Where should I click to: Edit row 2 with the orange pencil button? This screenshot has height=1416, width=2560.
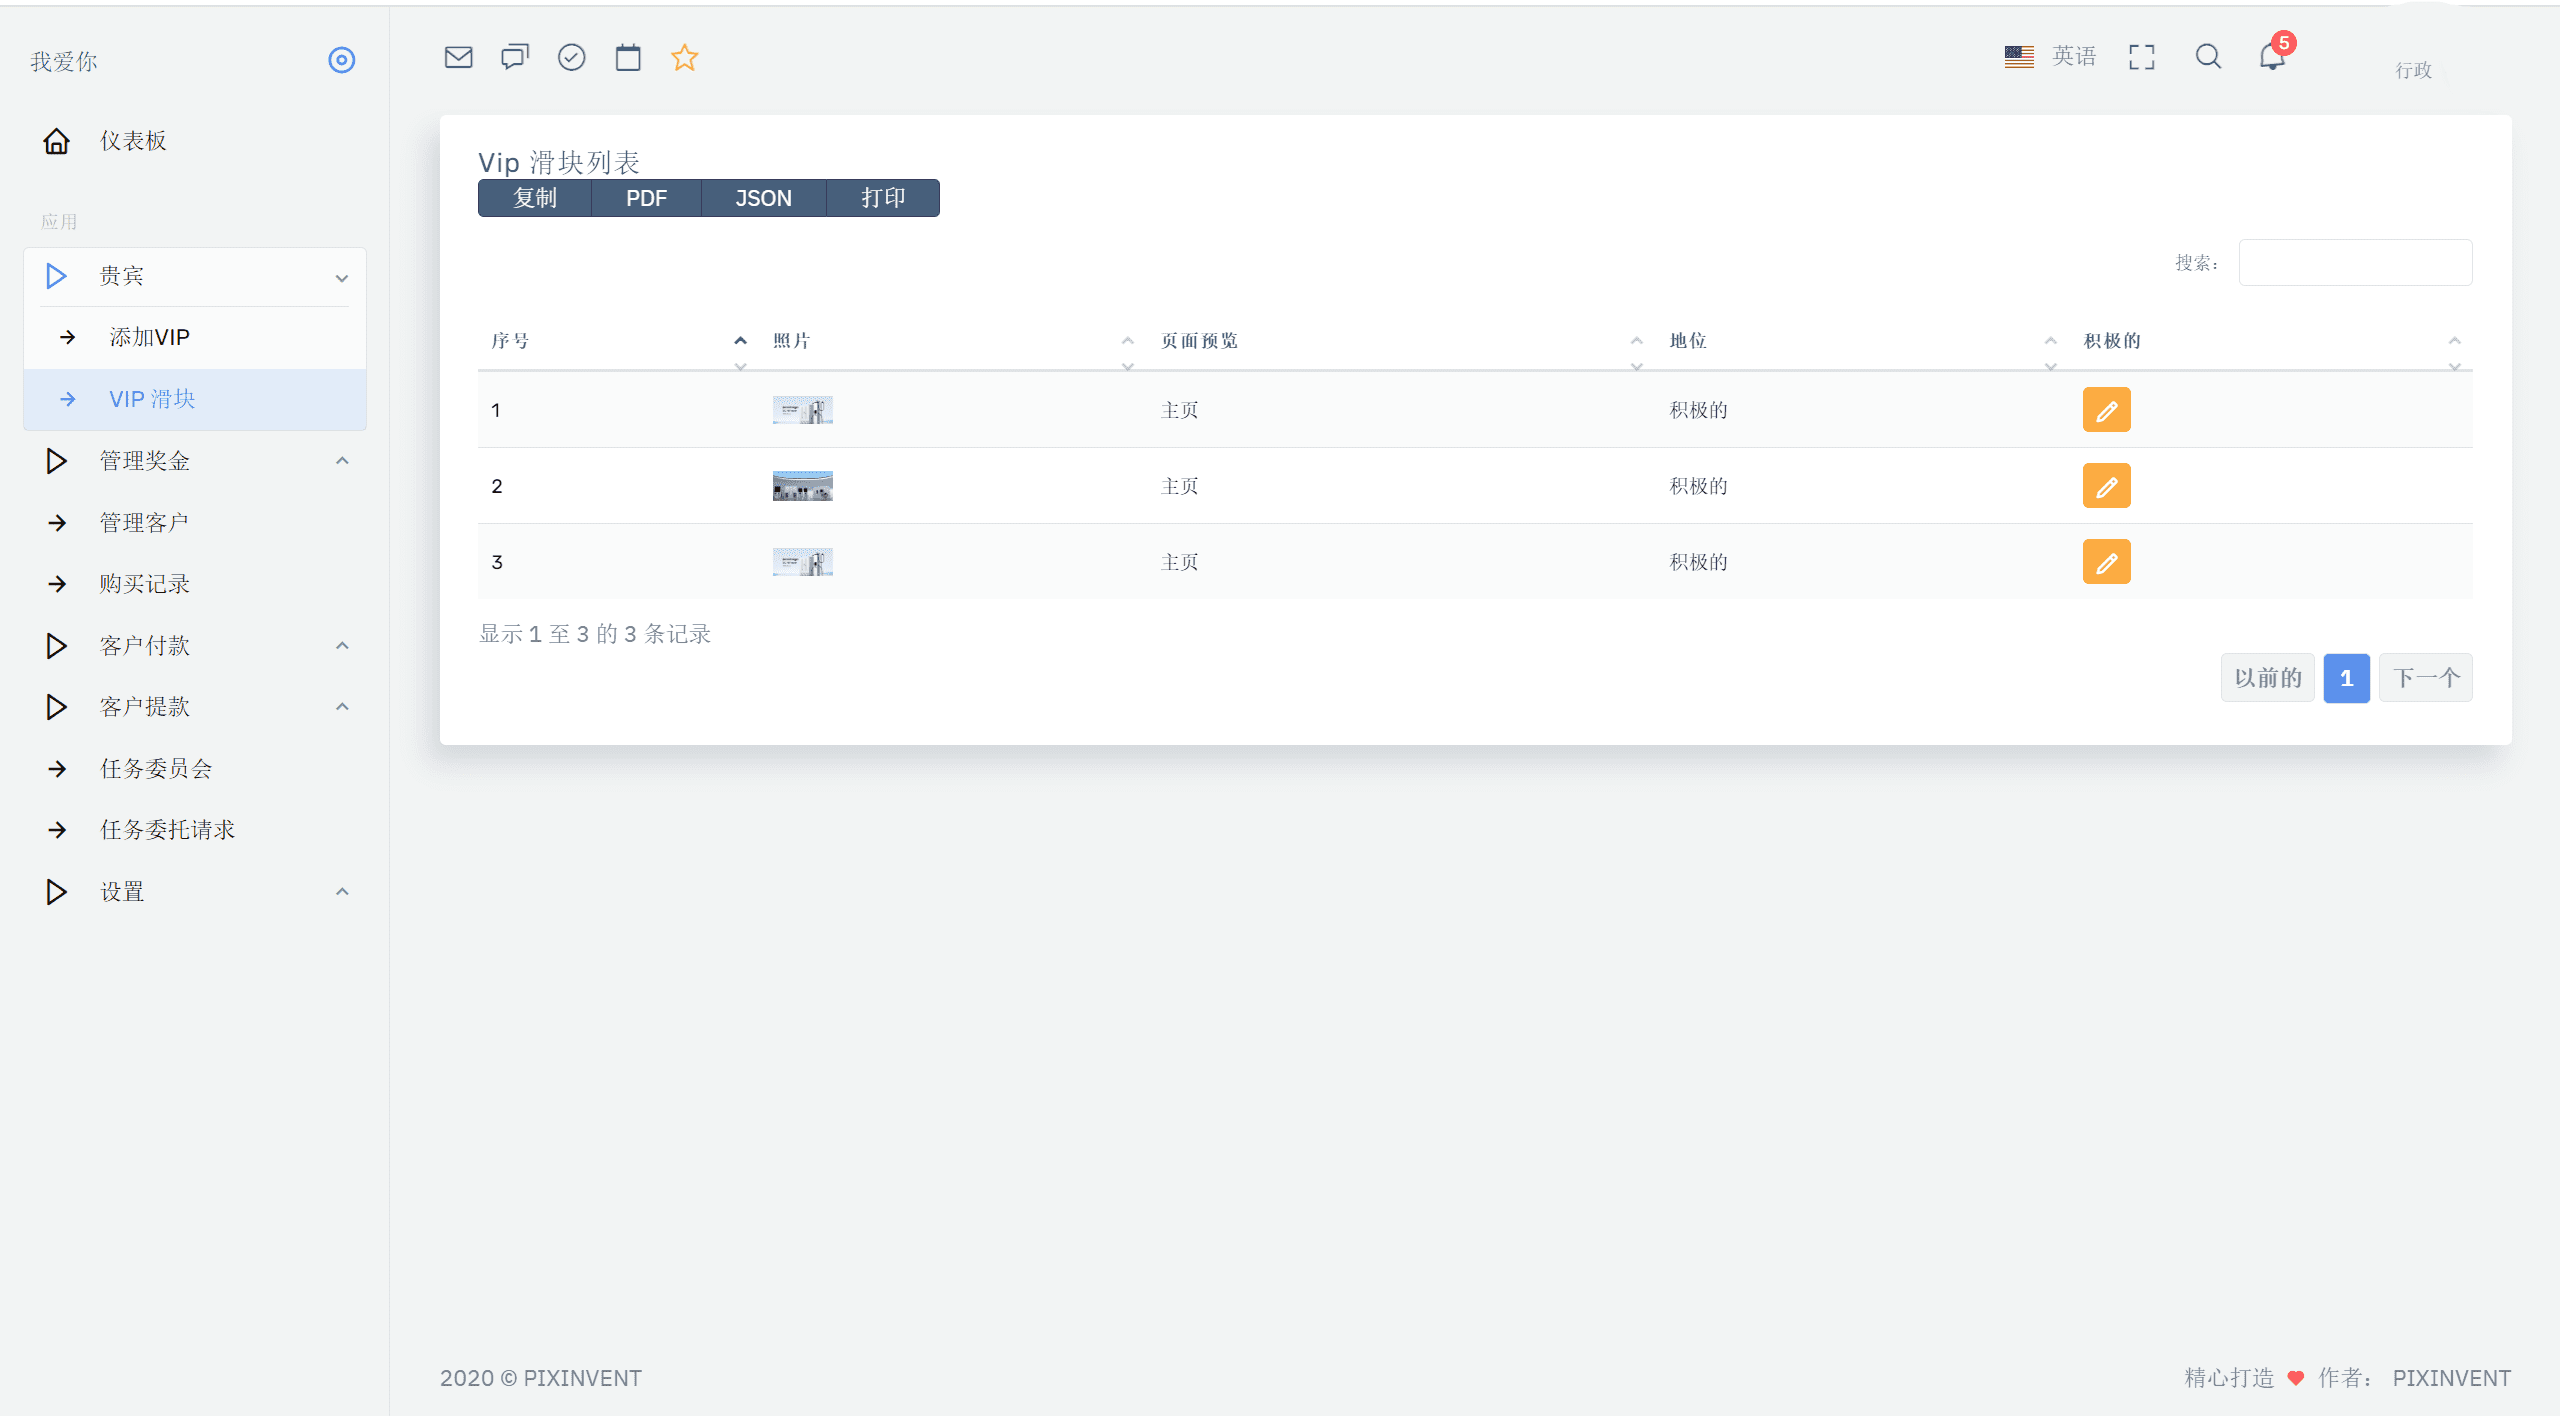pyautogui.click(x=2106, y=486)
